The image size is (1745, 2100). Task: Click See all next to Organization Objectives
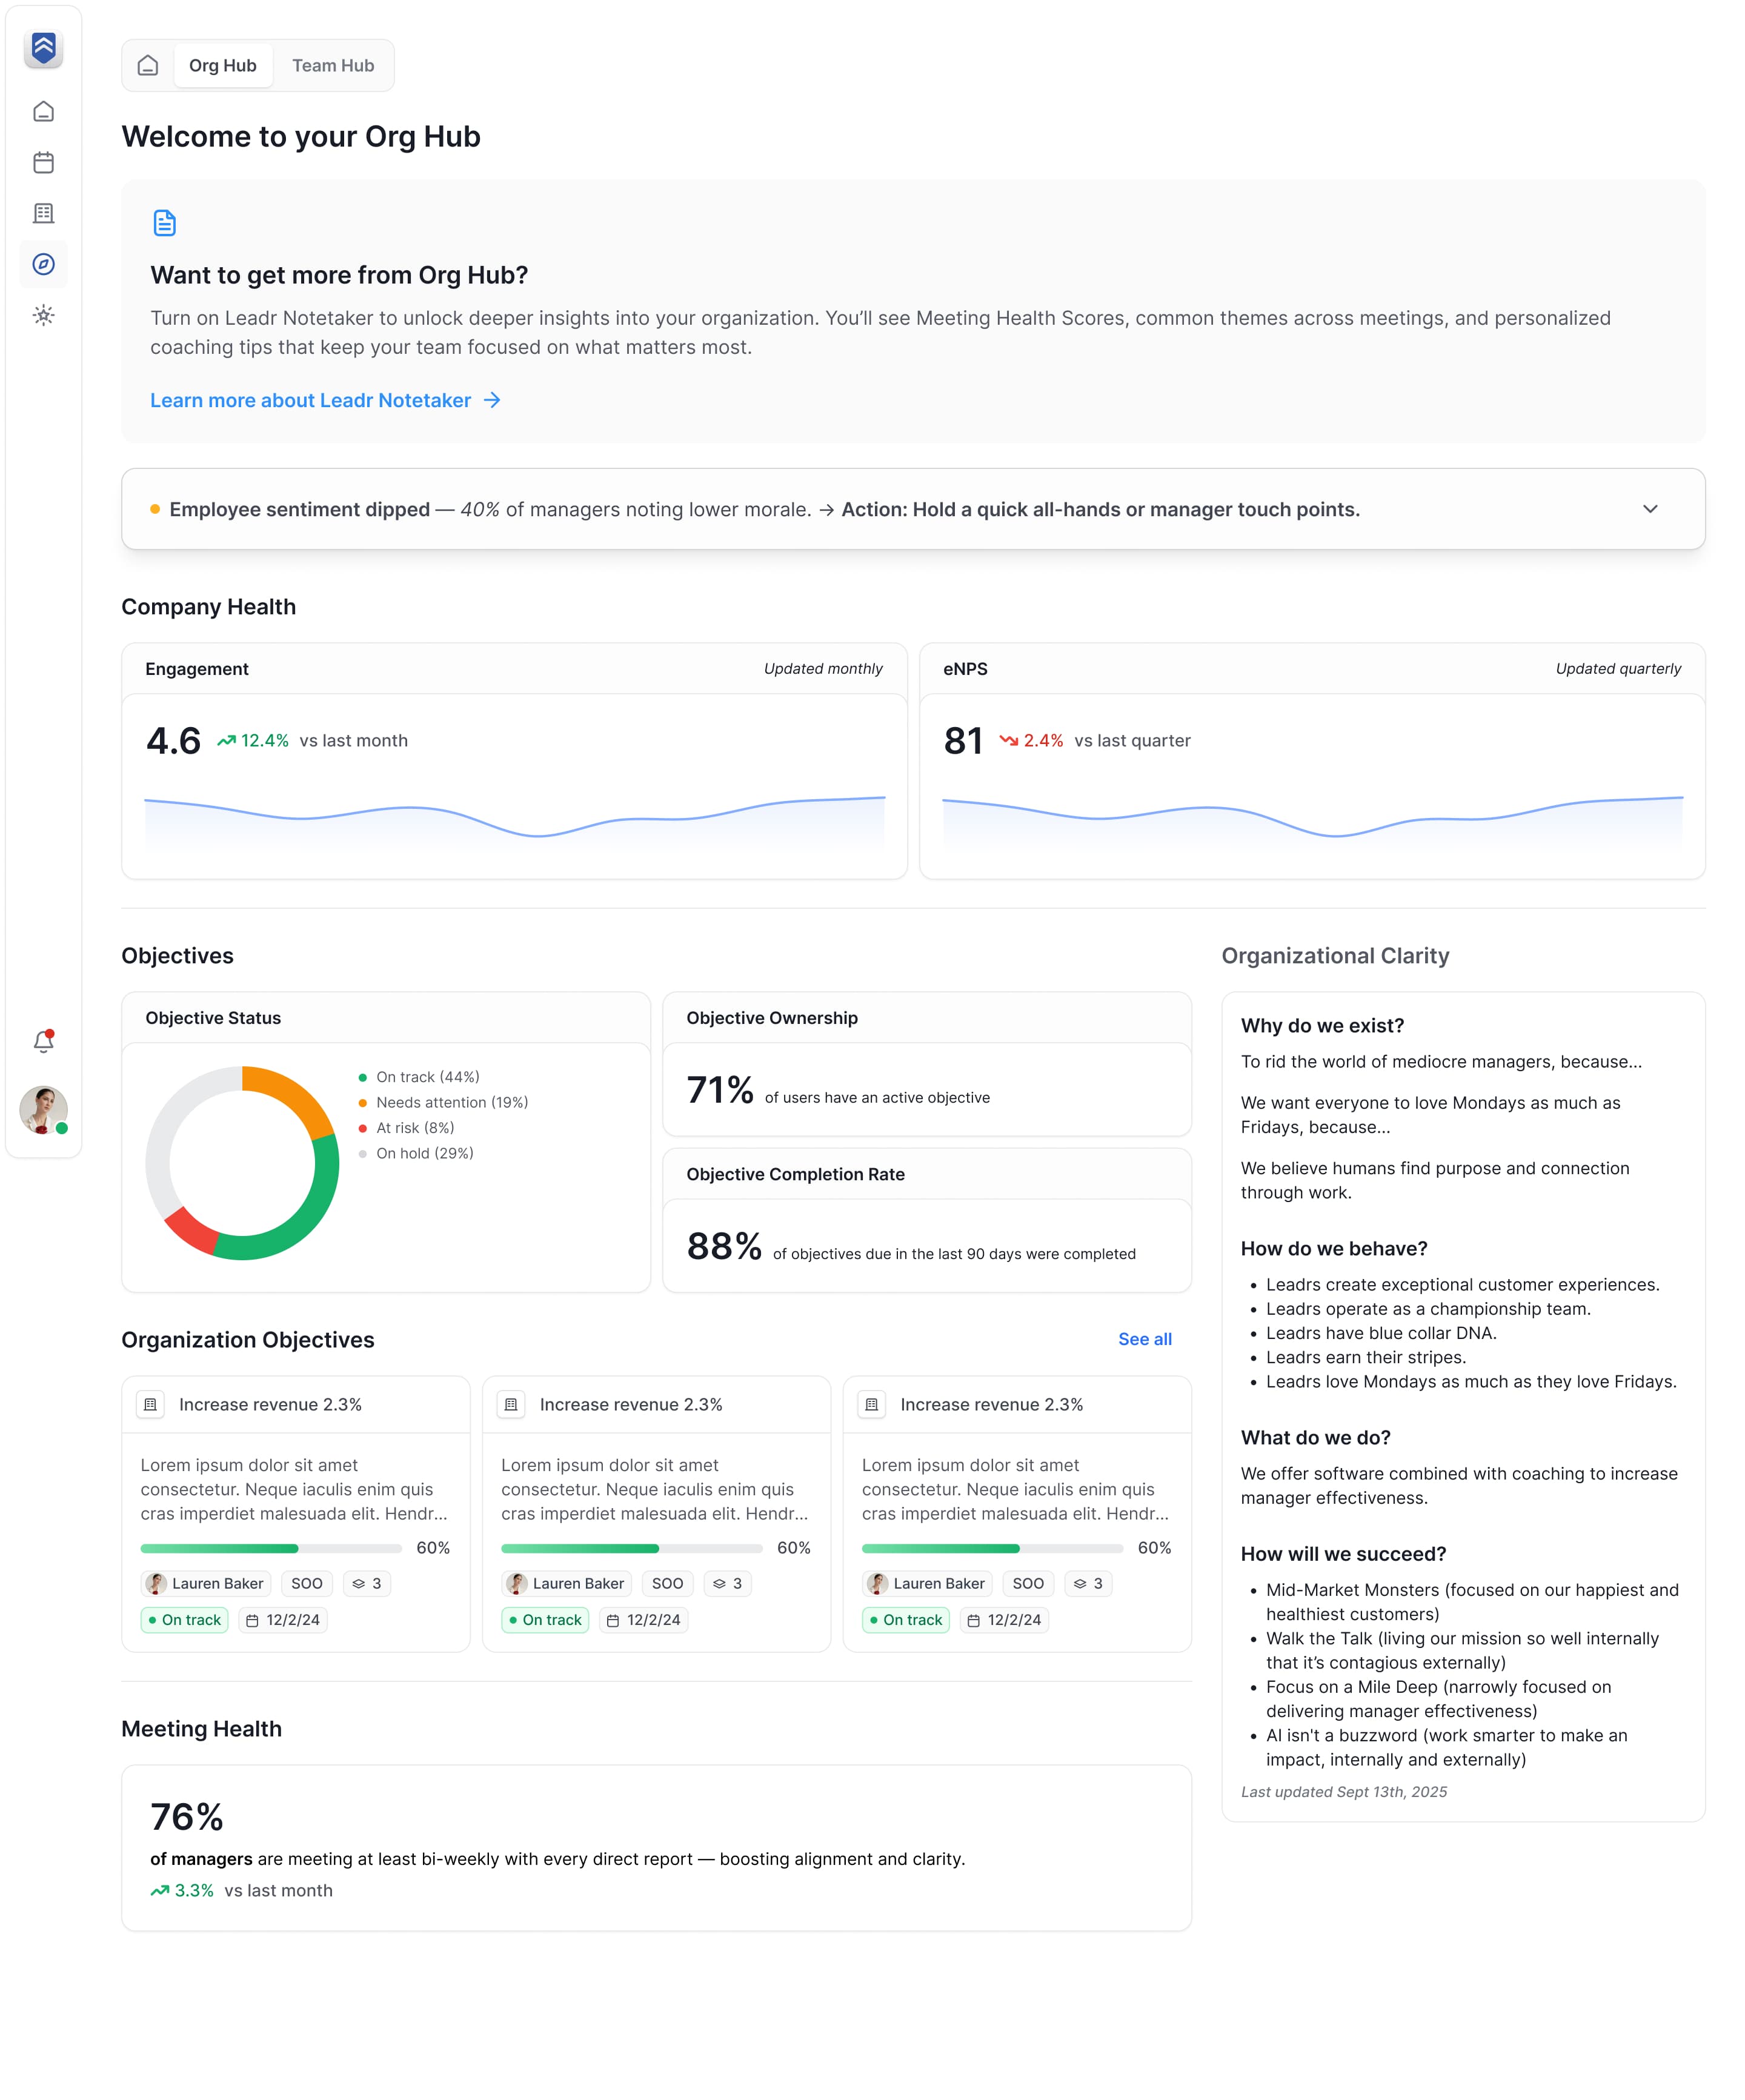pos(1144,1339)
